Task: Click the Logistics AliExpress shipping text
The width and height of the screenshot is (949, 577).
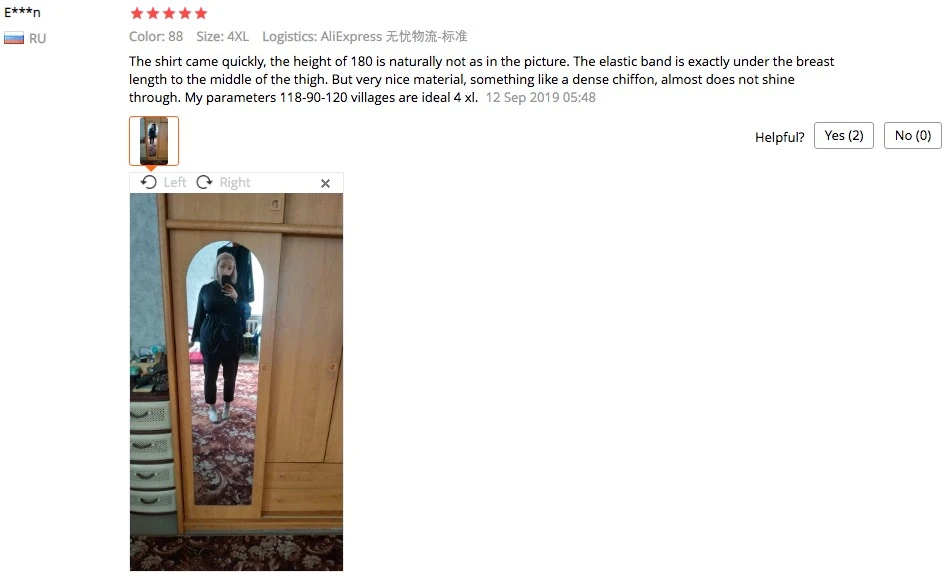Action: pos(364,36)
